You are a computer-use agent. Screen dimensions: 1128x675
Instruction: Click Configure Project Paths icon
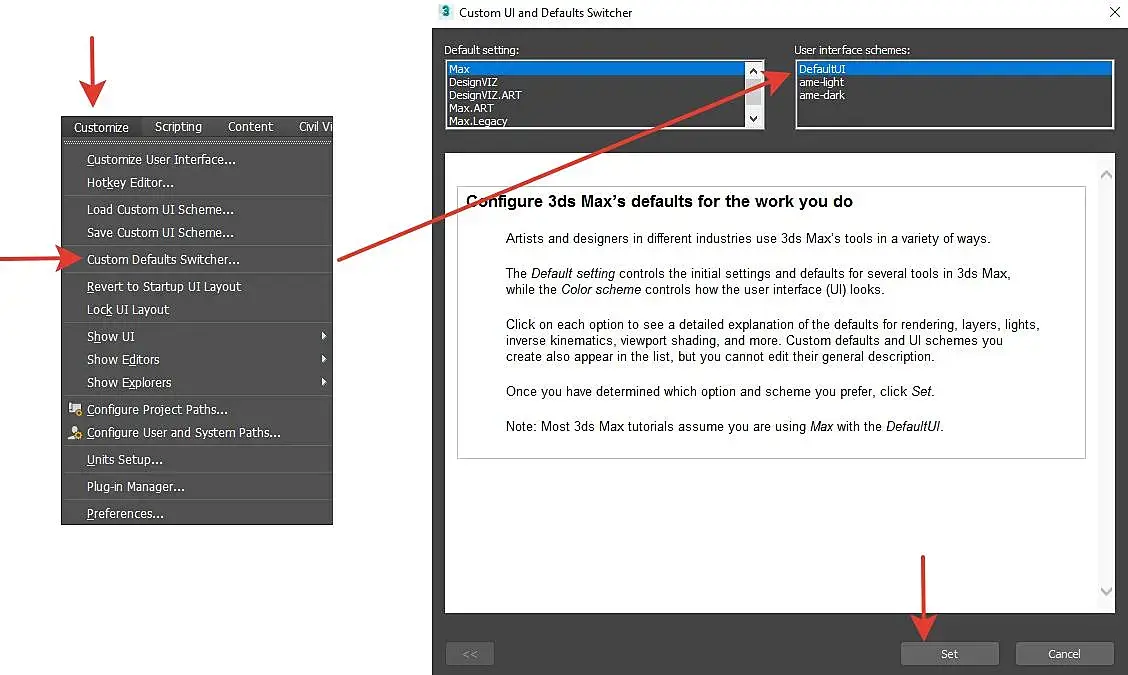coord(75,409)
